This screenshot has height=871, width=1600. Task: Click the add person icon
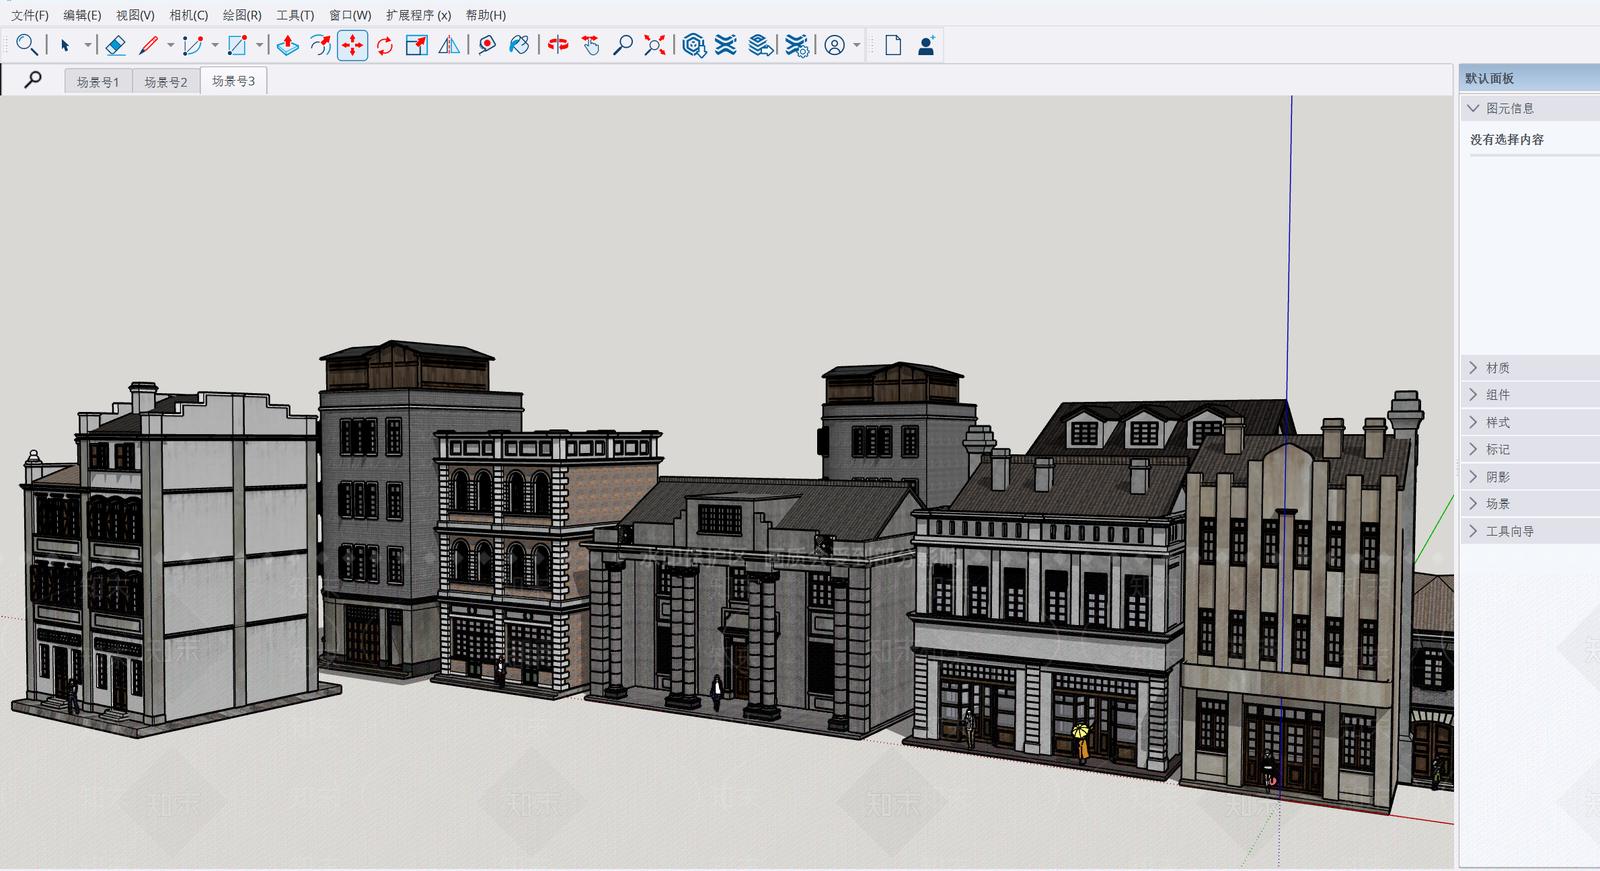coord(926,45)
